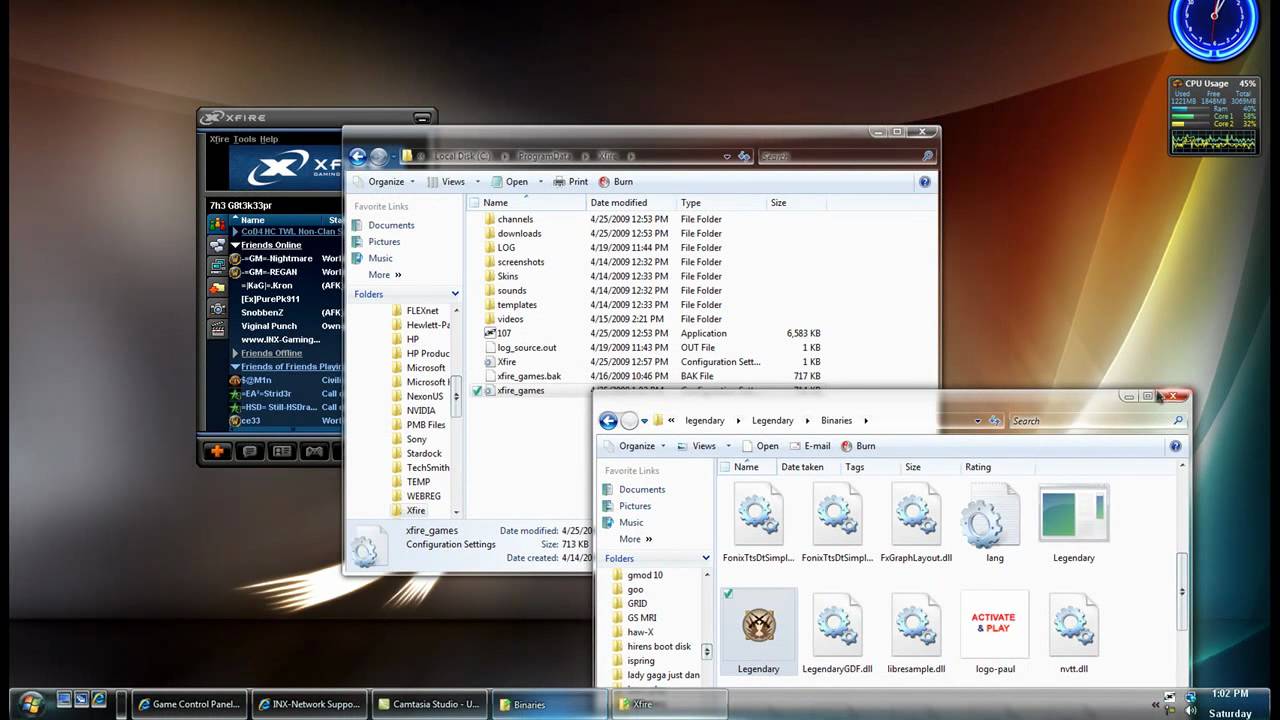
Task: Open Documents link in Xfire folder window
Action: 391,225
